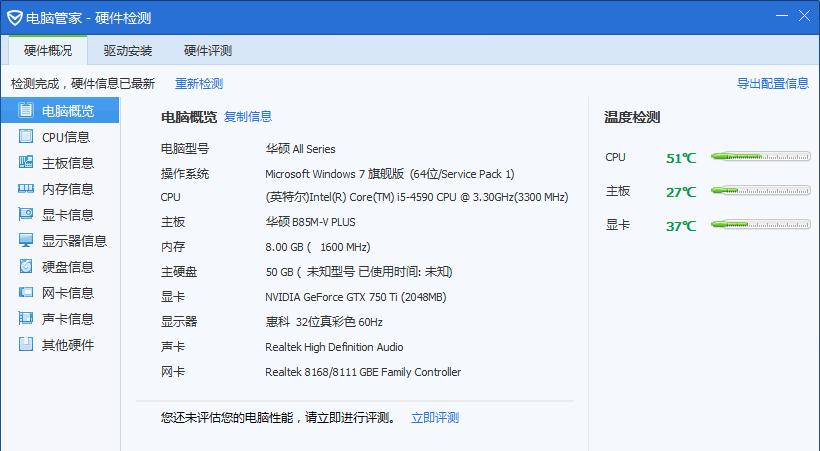Switch to the 驱动安装 tab
Viewport: 820px width, 451px height.
128,51
